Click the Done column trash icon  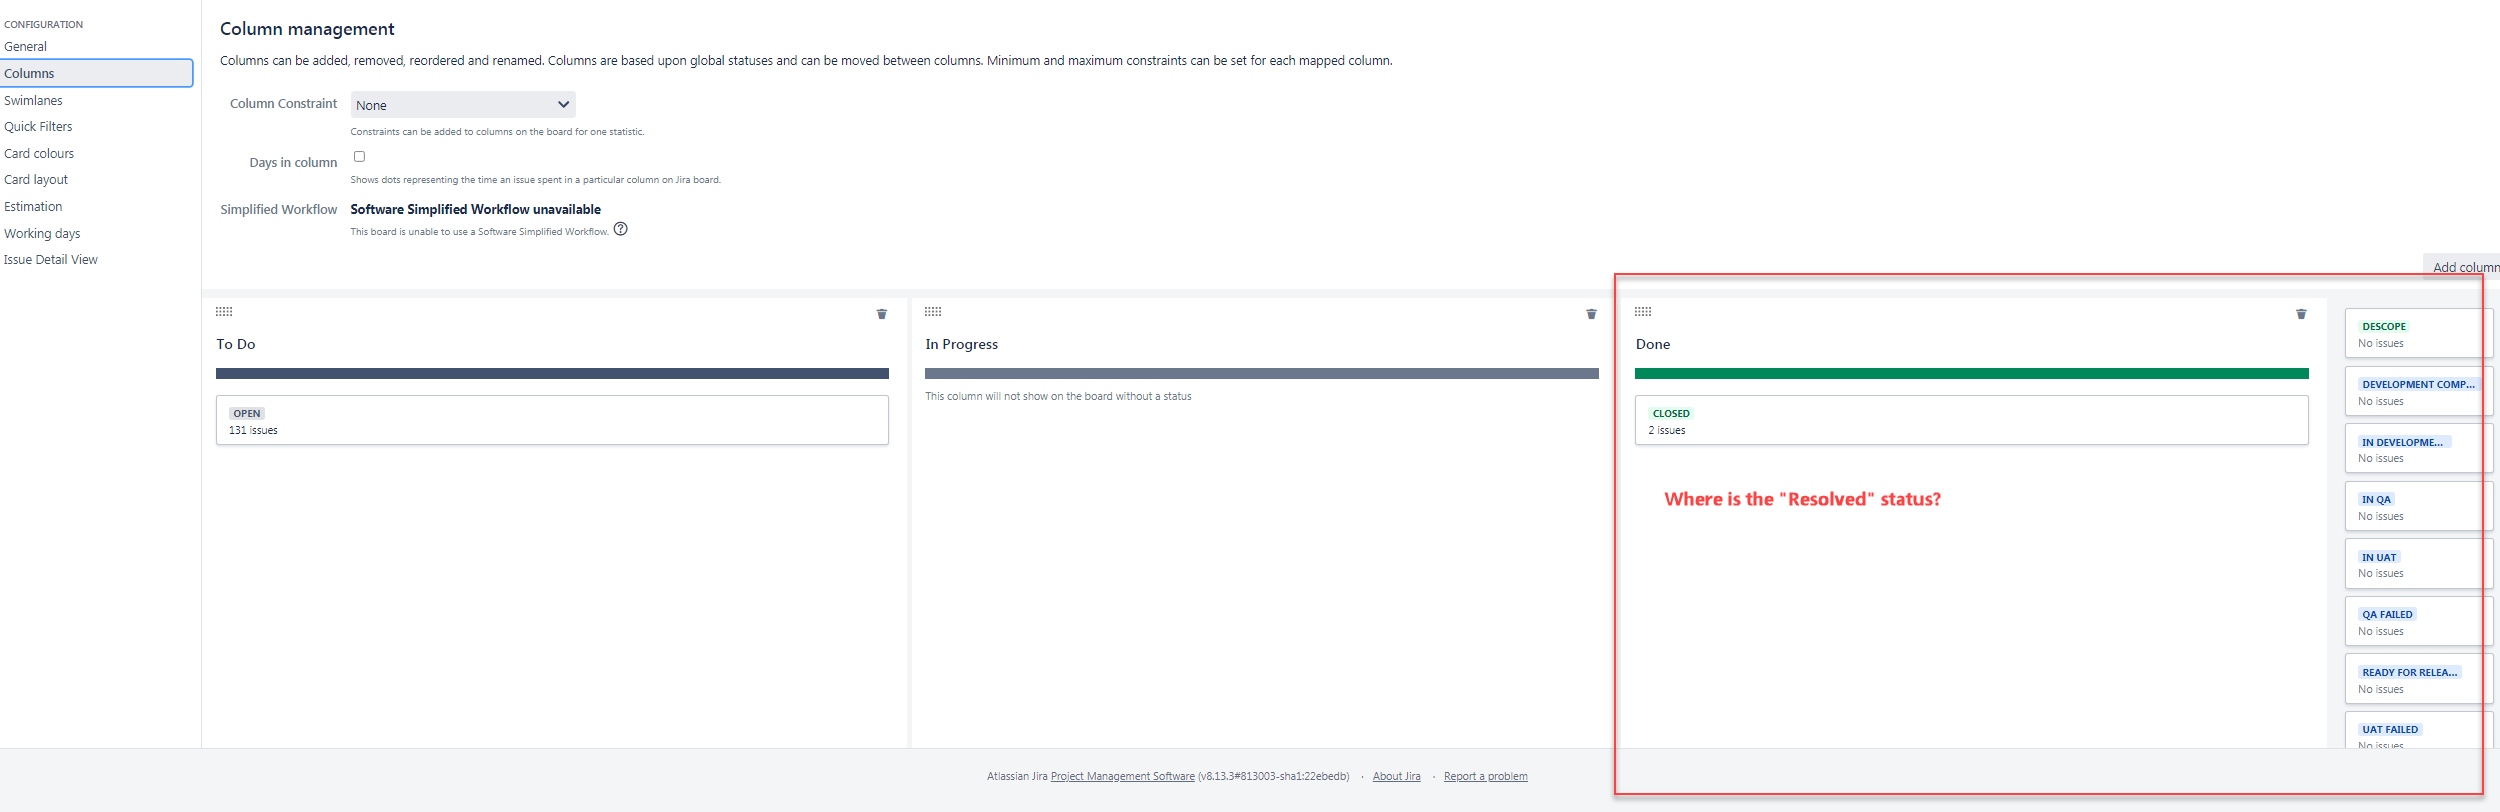(2301, 314)
